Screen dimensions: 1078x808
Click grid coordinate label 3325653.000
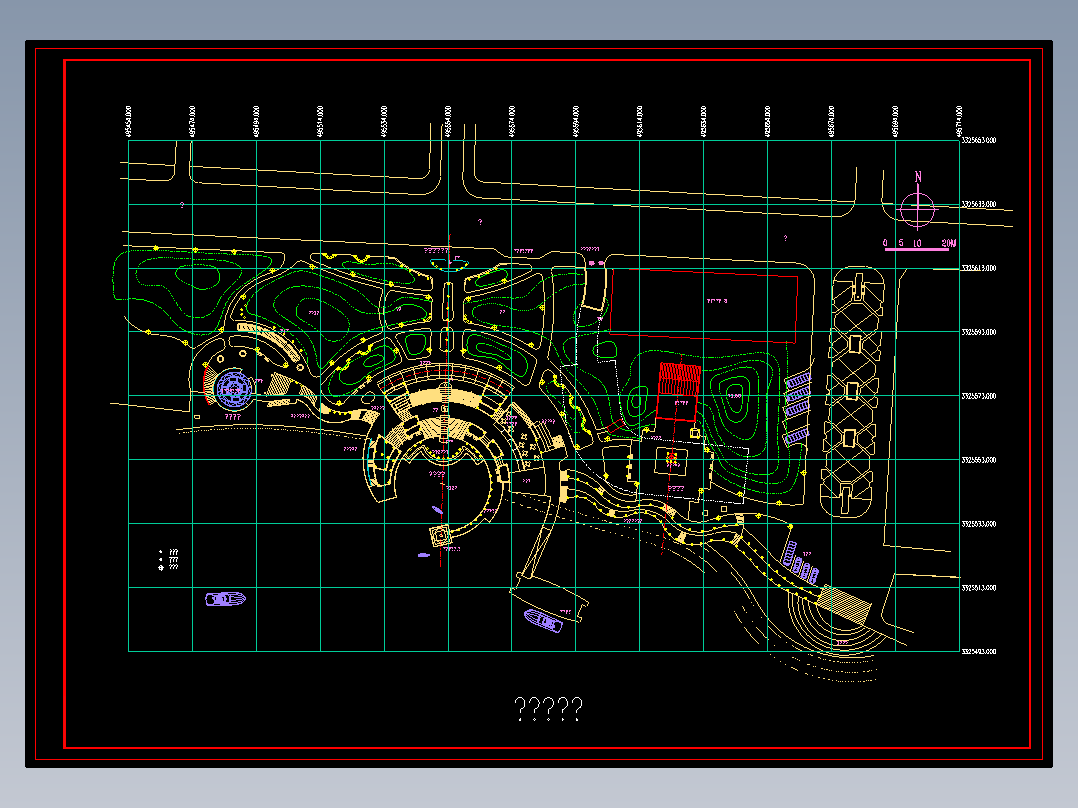979,140
